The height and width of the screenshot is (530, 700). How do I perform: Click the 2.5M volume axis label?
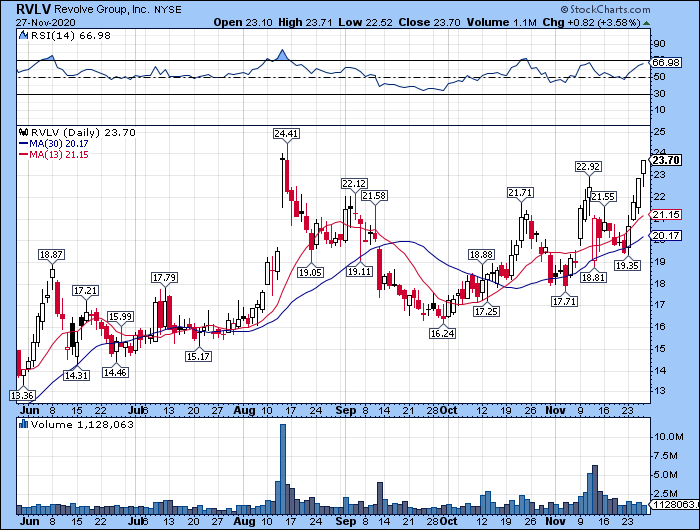(666, 493)
